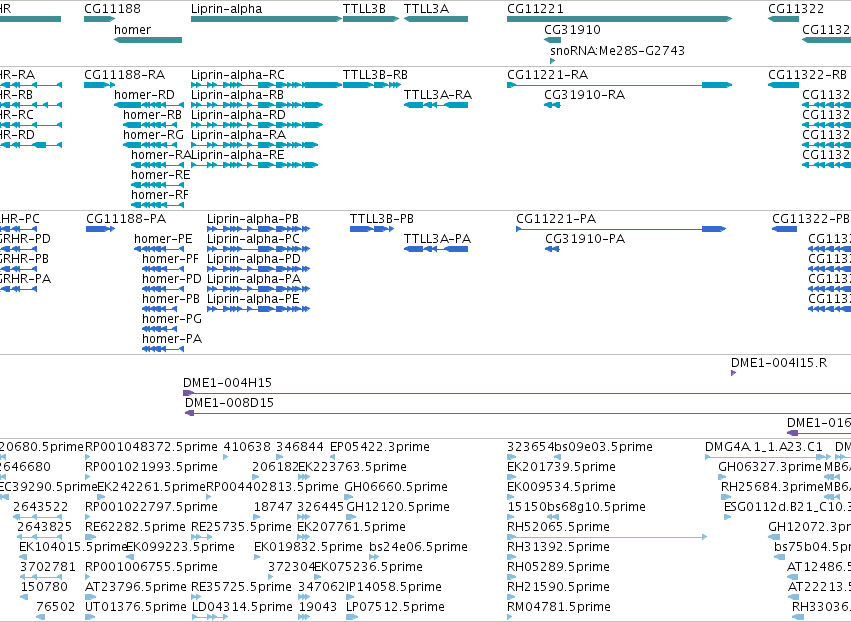
Task: Open BAC clone DME1-004H15
Action: click(517, 393)
